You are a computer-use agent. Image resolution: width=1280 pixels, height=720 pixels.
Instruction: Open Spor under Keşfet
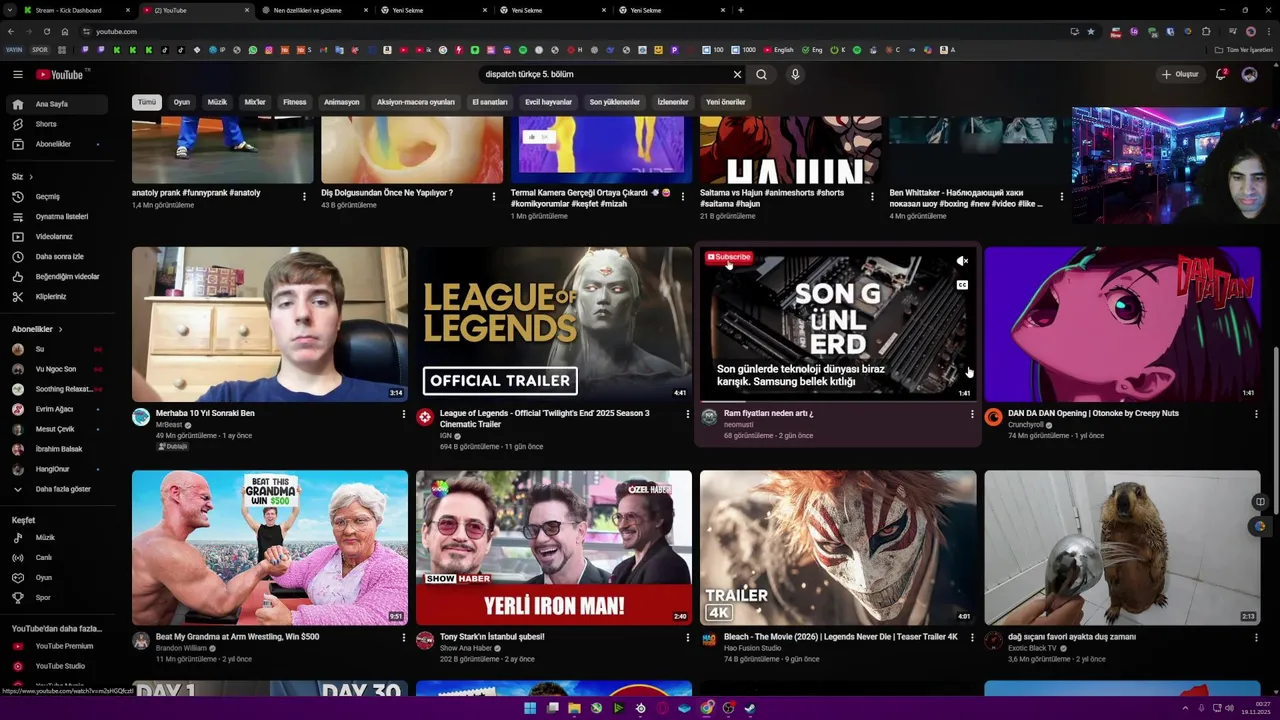[x=57, y=597]
